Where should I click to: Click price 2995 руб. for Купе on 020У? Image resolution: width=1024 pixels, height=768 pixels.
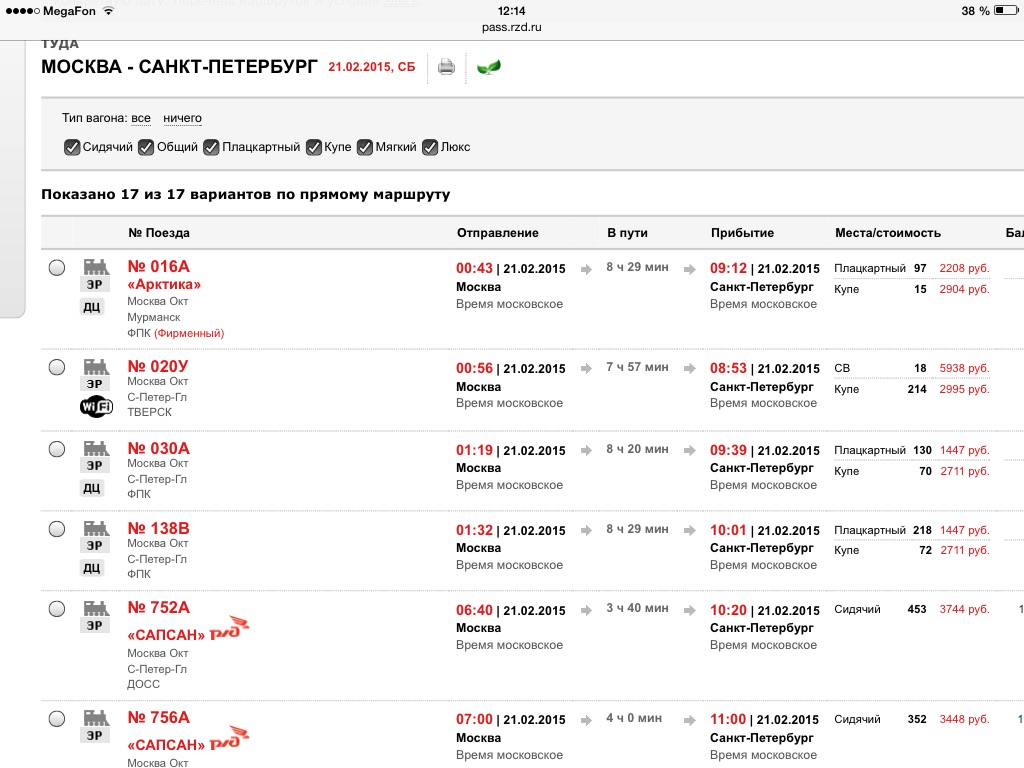[x=965, y=389]
